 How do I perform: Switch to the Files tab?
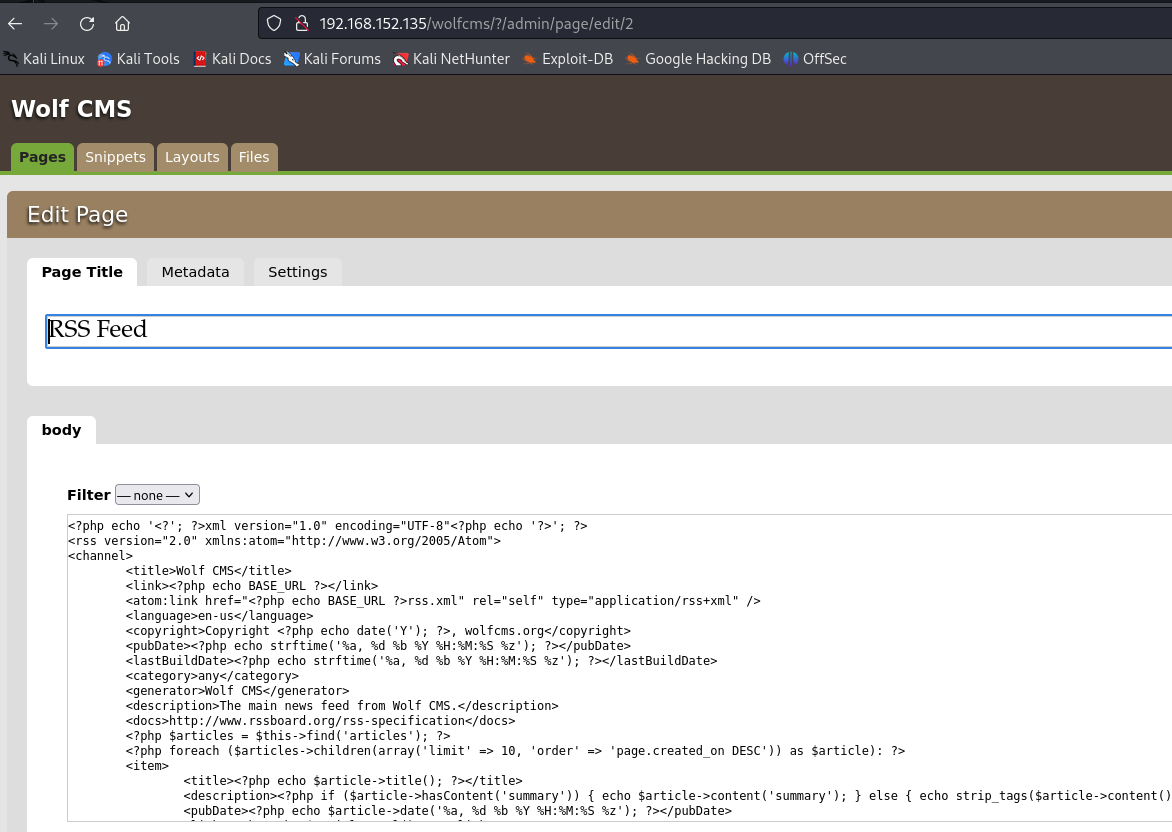[254, 157]
